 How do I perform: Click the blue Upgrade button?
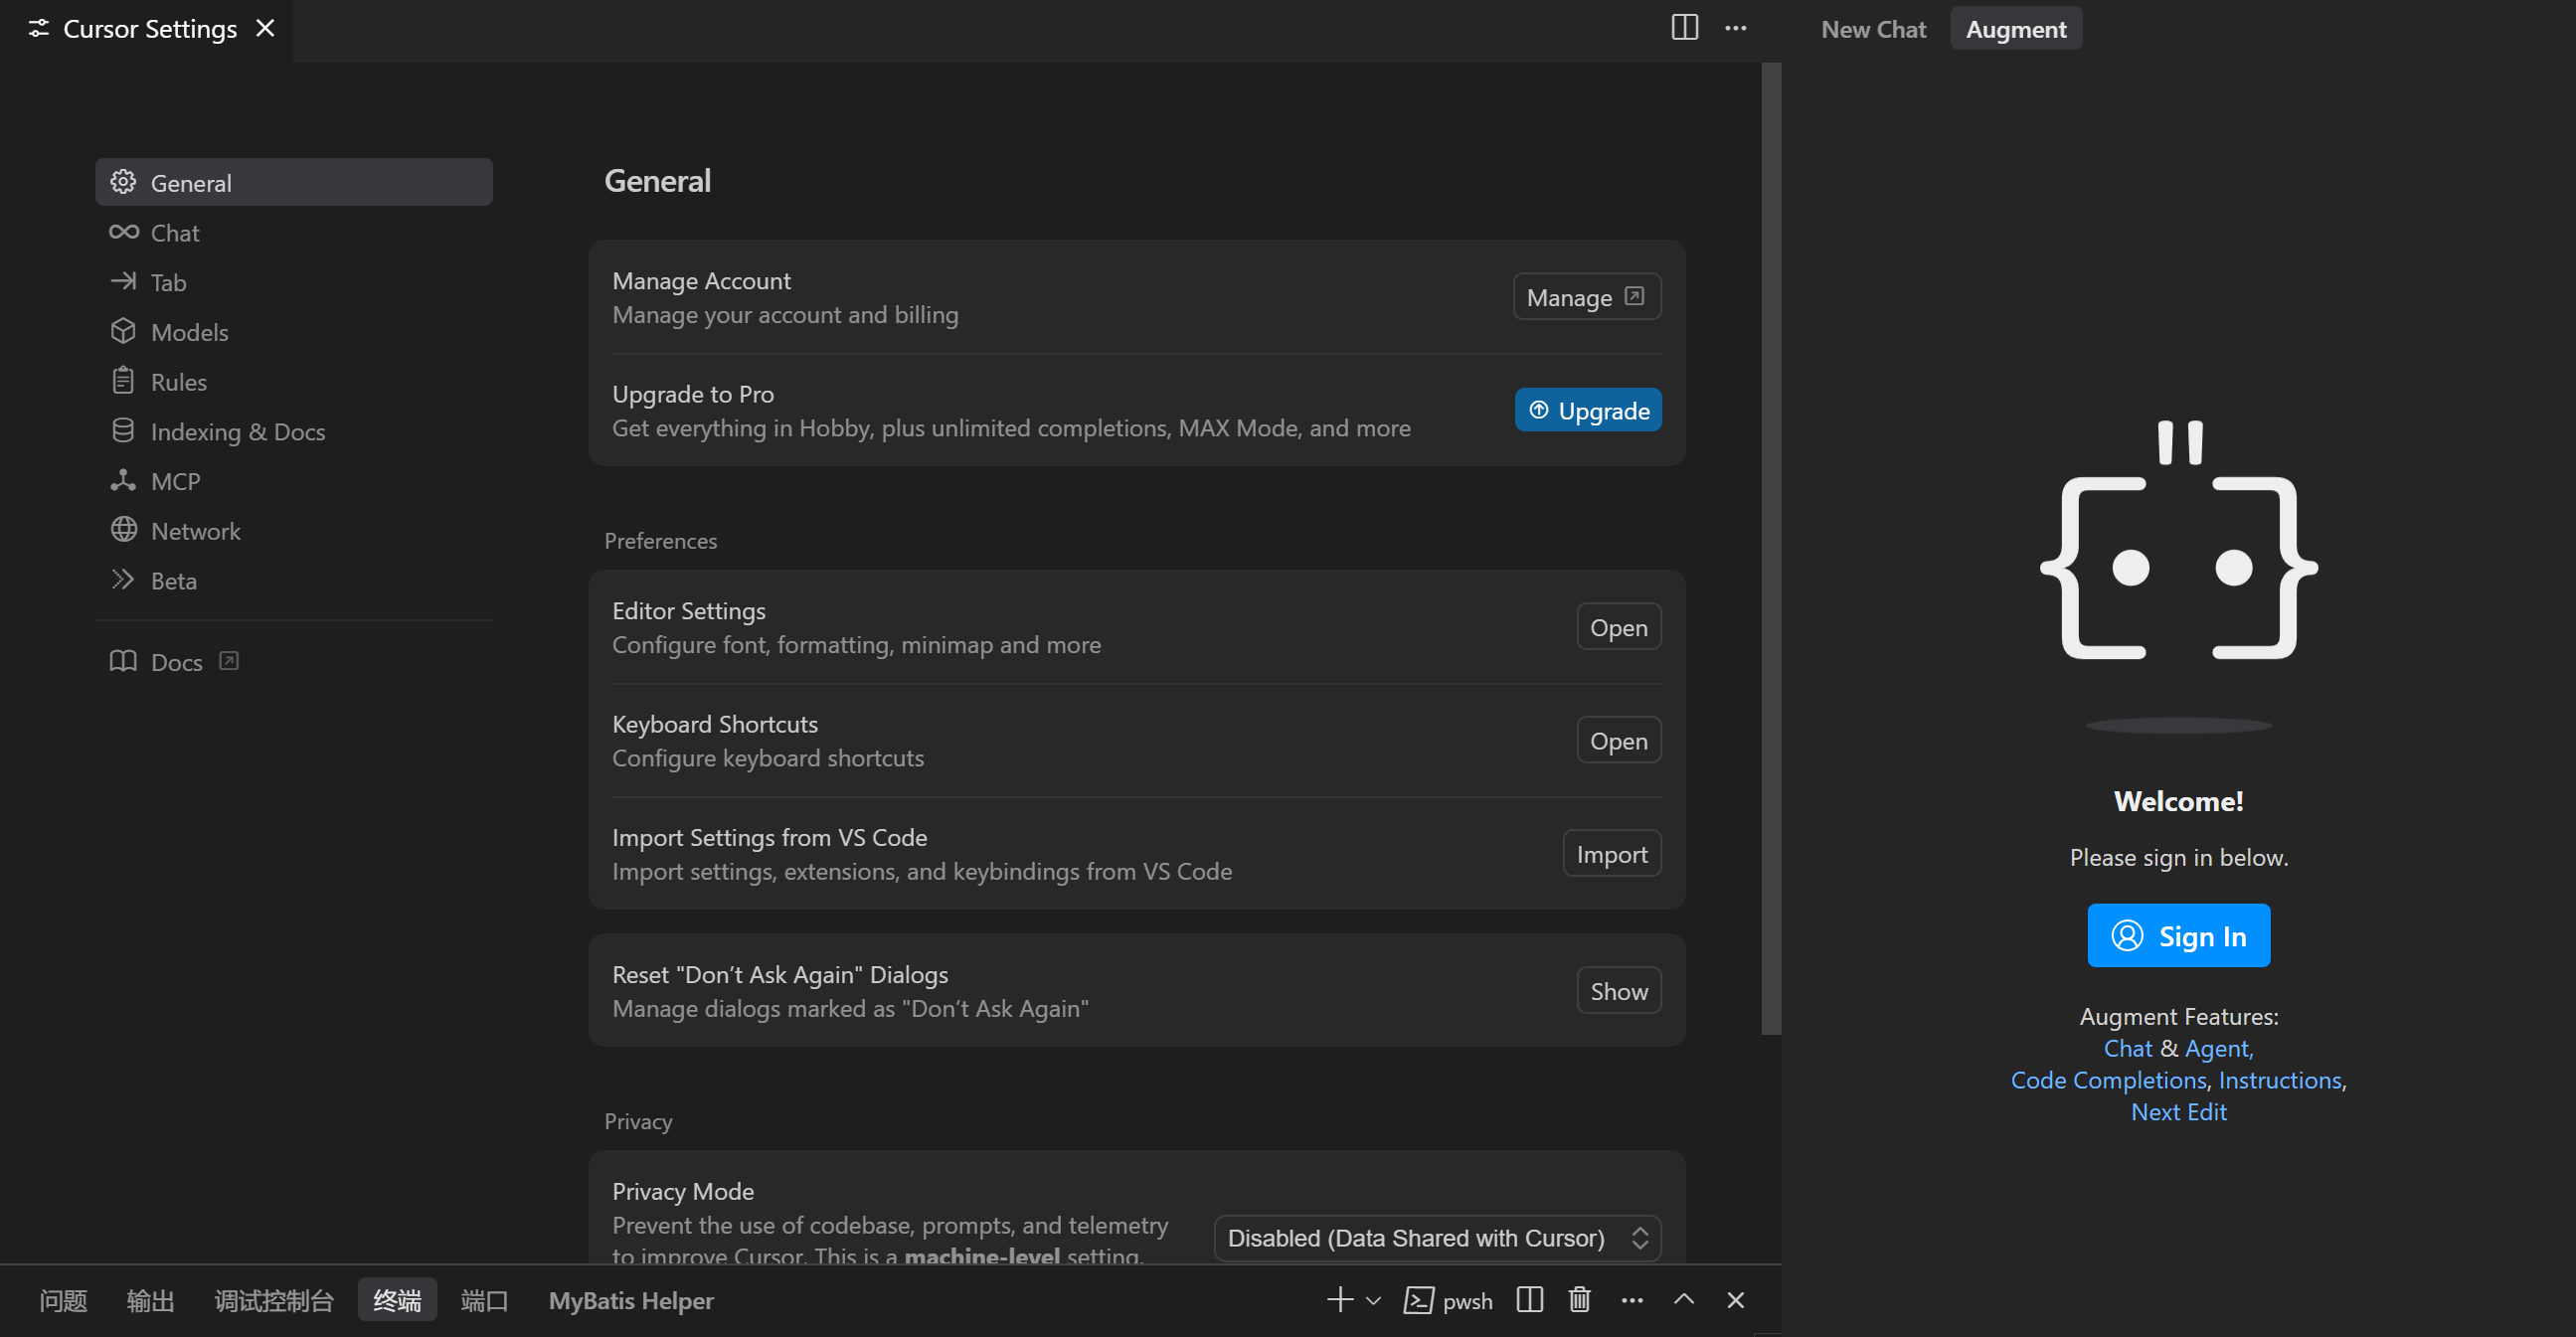(x=1588, y=410)
